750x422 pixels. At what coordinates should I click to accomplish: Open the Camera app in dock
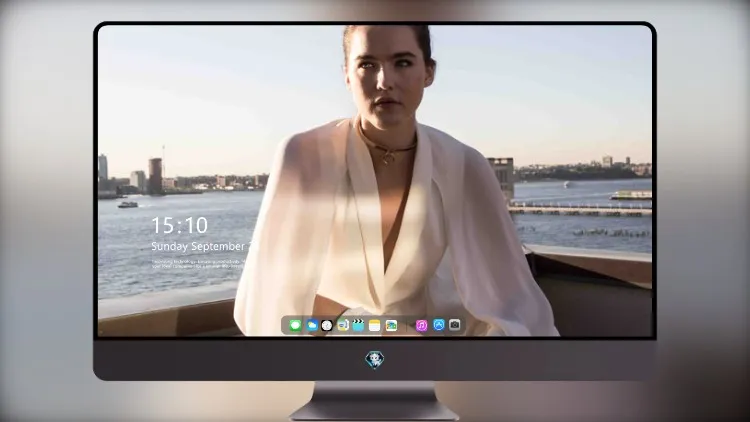(454, 325)
